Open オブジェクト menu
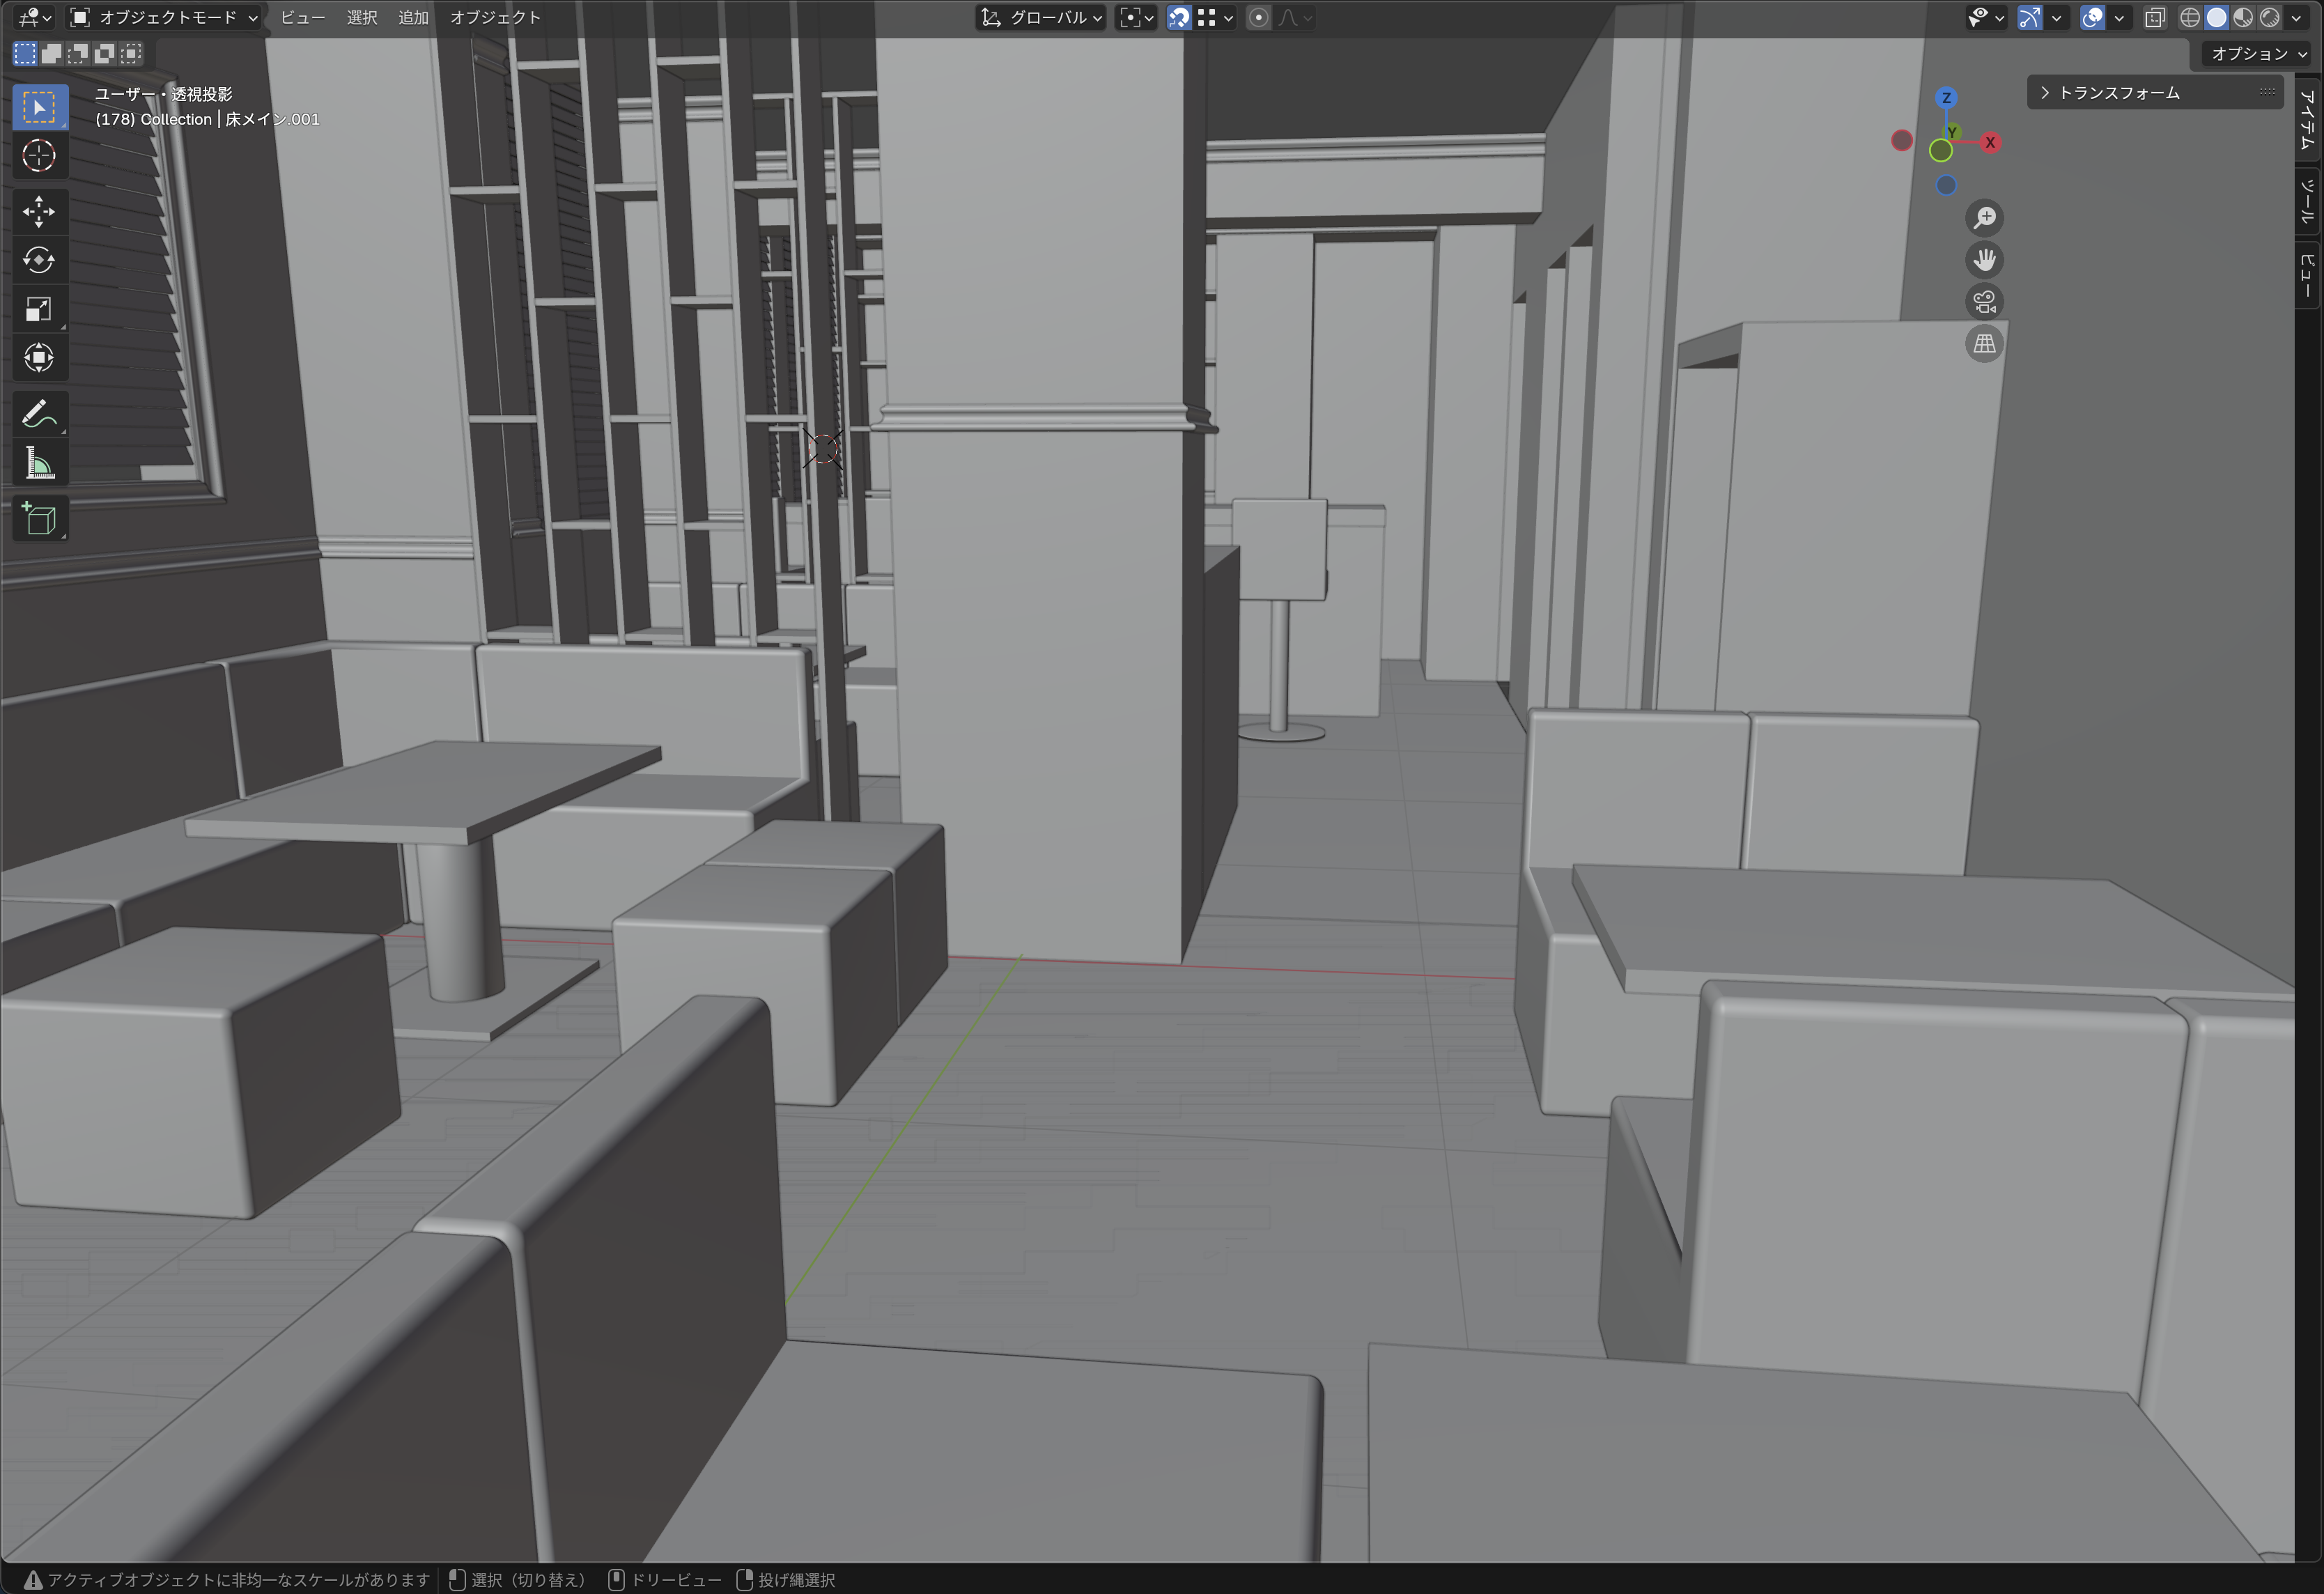 point(495,18)
